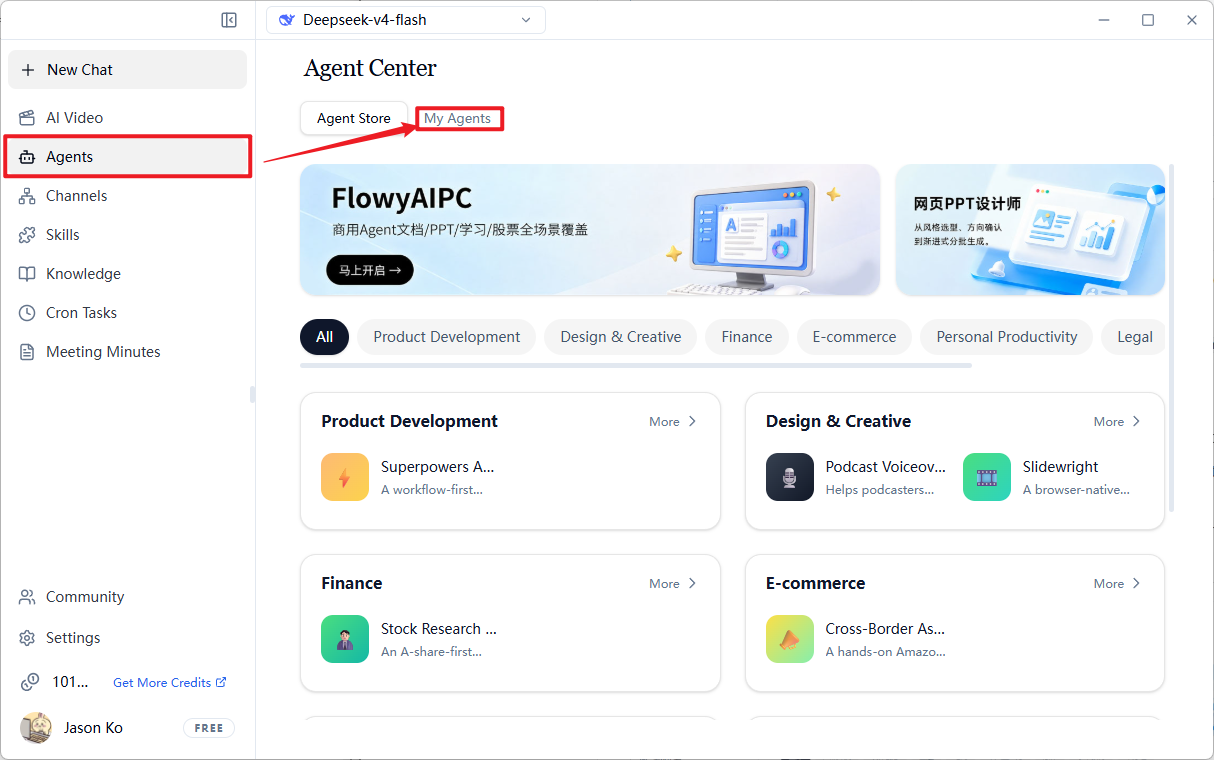Click the credits coin icon
Image resolution: width=1214 pixels, height=760 pixels.
(31, 682)
